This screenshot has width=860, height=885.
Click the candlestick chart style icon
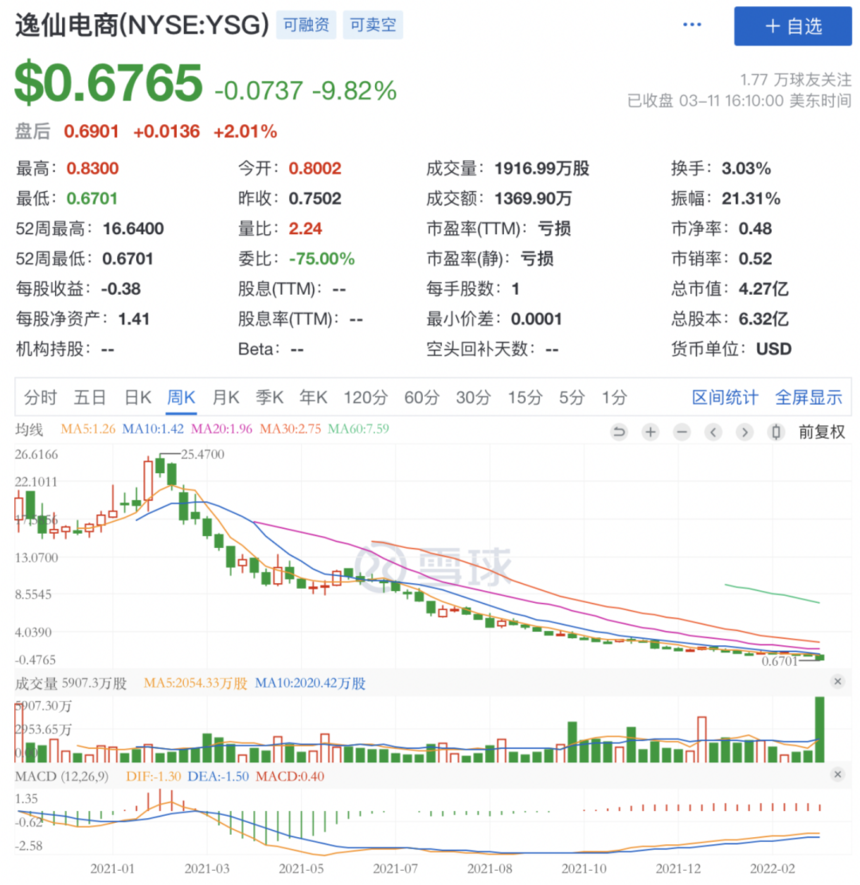[776, 432]
